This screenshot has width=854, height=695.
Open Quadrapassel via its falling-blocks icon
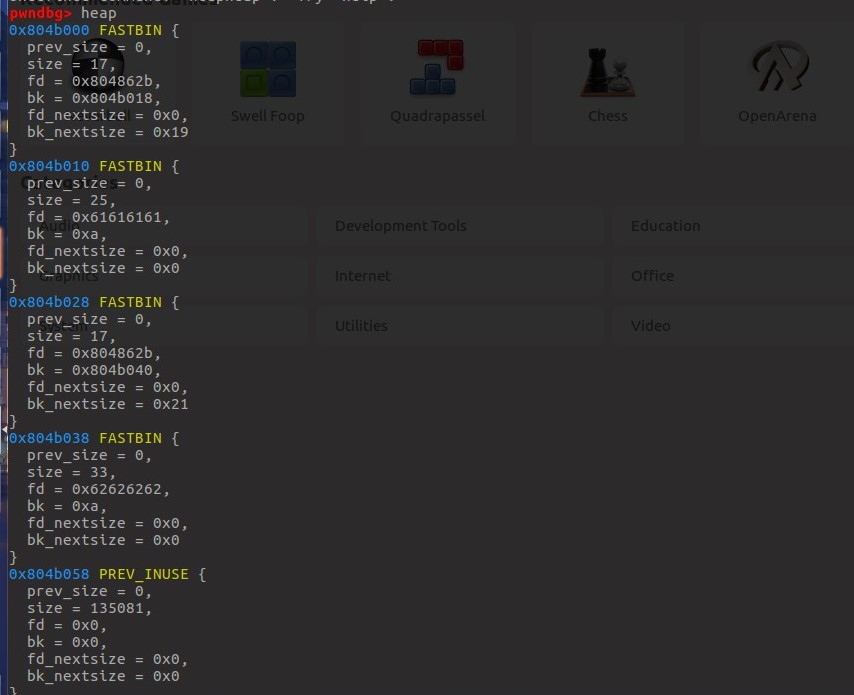click(437, 65)
